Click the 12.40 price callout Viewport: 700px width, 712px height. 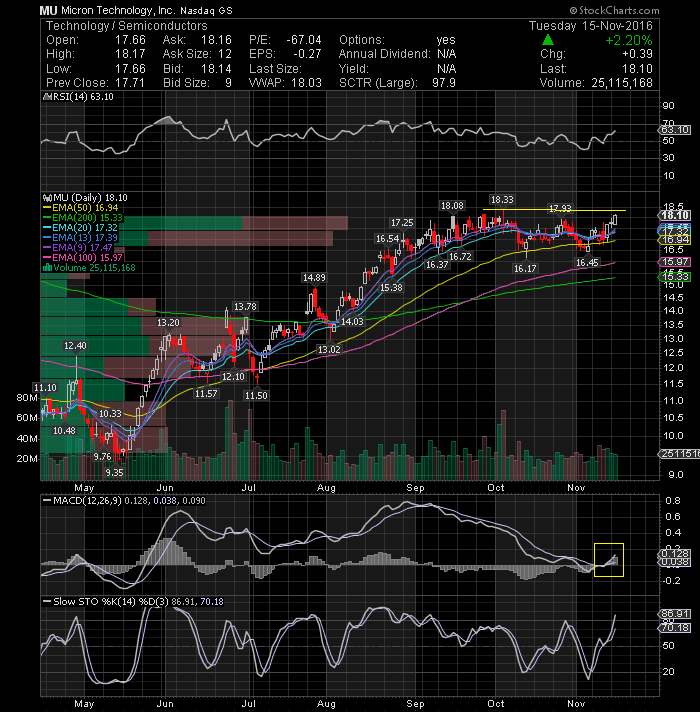pyautogui.click(x=75, y=346)
